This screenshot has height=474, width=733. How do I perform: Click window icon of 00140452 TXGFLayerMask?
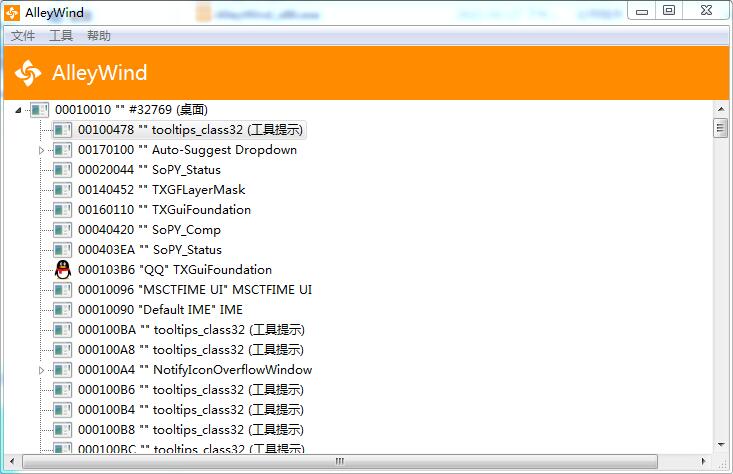[x=62, y=190]
